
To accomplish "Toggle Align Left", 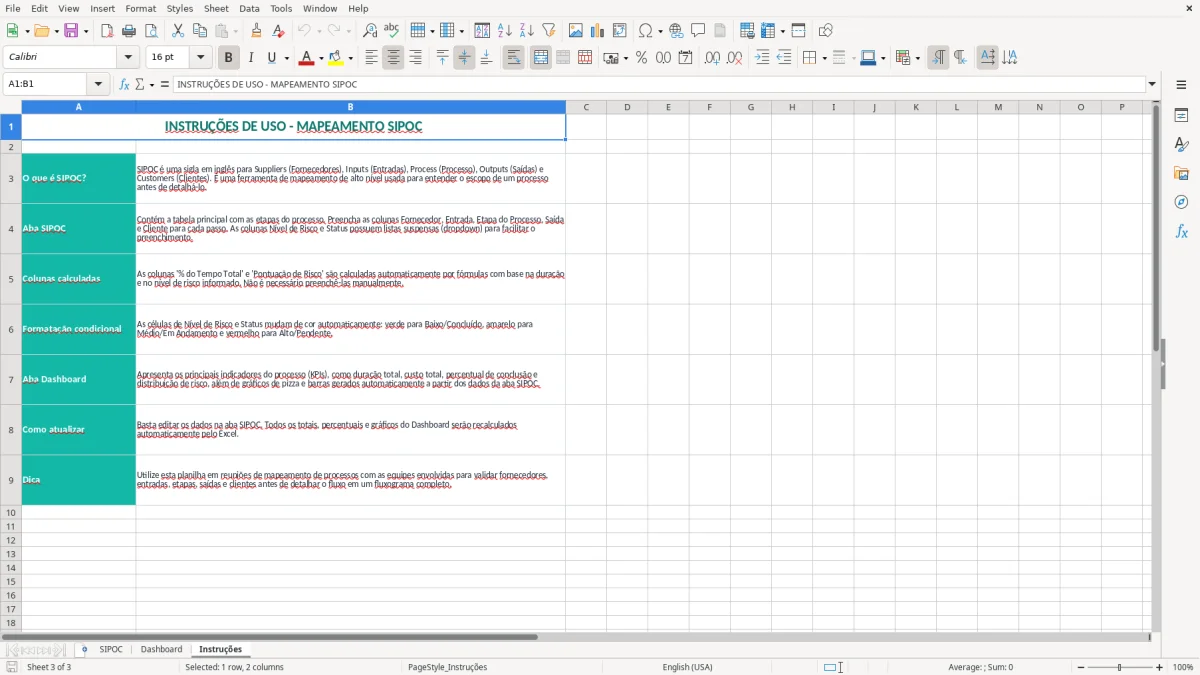I will point(371,58).
